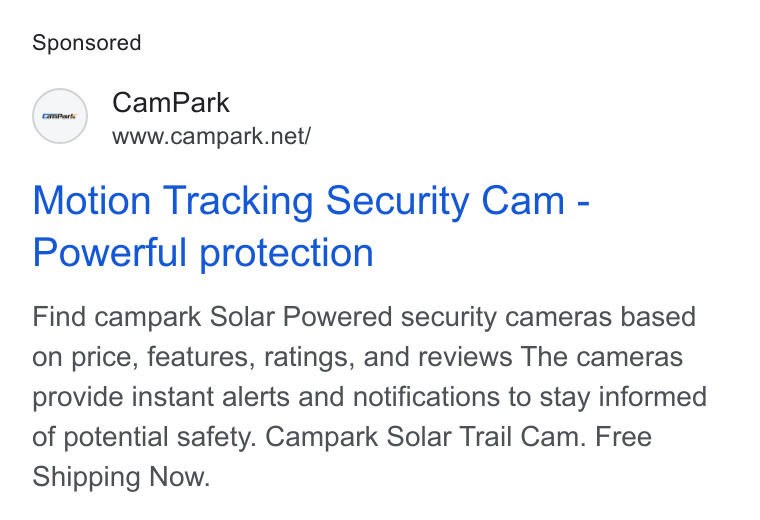Click the word 'Security' in the blue headline
The width and height of the screenshot is (760, 520).
click(397, 201)
